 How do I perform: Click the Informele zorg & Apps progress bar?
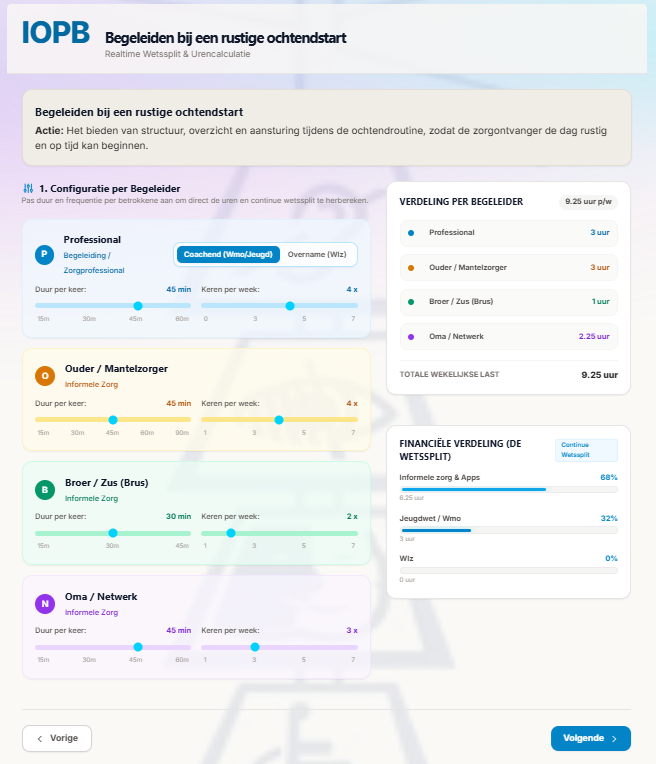508,489
